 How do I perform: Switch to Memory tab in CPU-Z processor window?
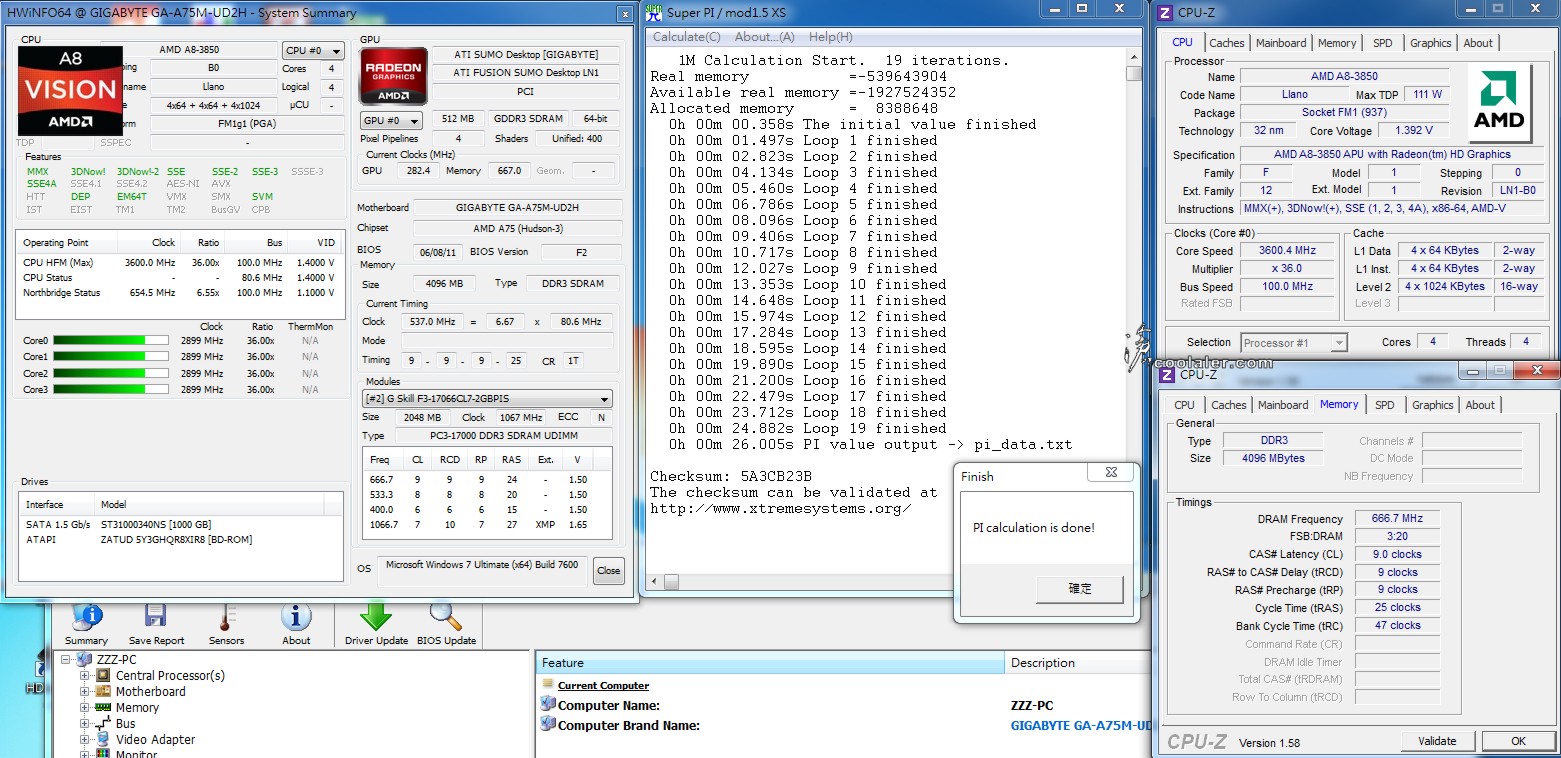(x=1337, y=43)
